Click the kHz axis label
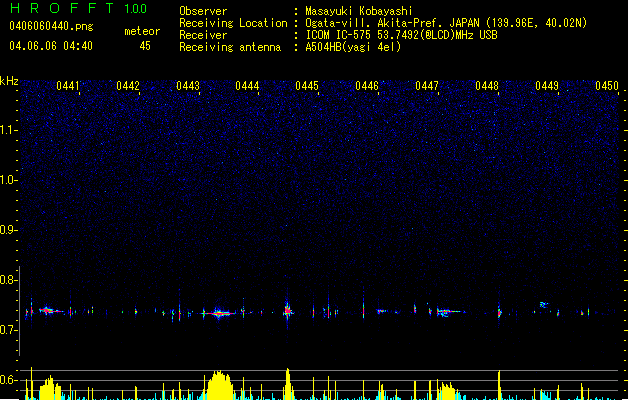This screenshot has width=629, height=400. click(9, 81)
